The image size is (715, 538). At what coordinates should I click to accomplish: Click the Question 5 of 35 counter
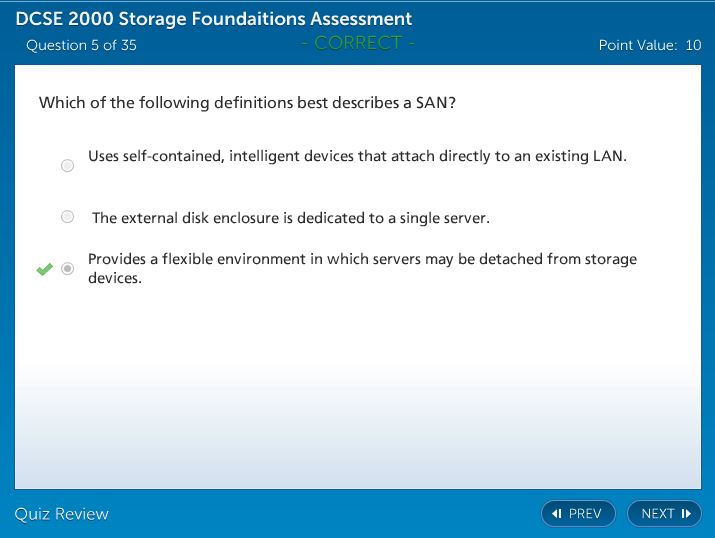click(81, 45)
